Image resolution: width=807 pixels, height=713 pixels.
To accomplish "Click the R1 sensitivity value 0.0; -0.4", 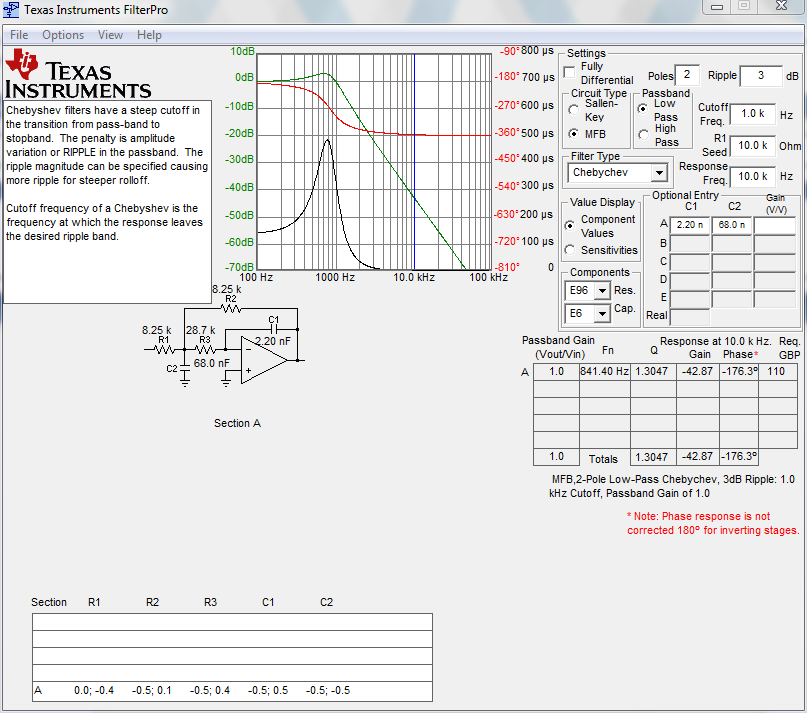I will 94,690.
